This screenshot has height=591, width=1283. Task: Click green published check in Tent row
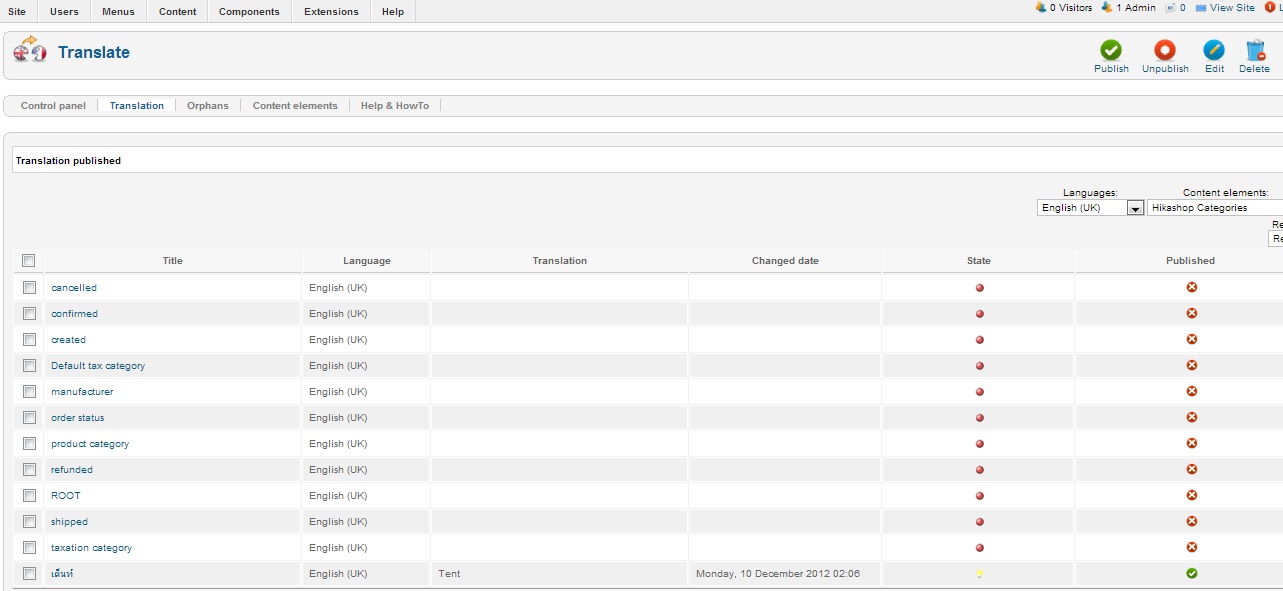pos(1191,573)
